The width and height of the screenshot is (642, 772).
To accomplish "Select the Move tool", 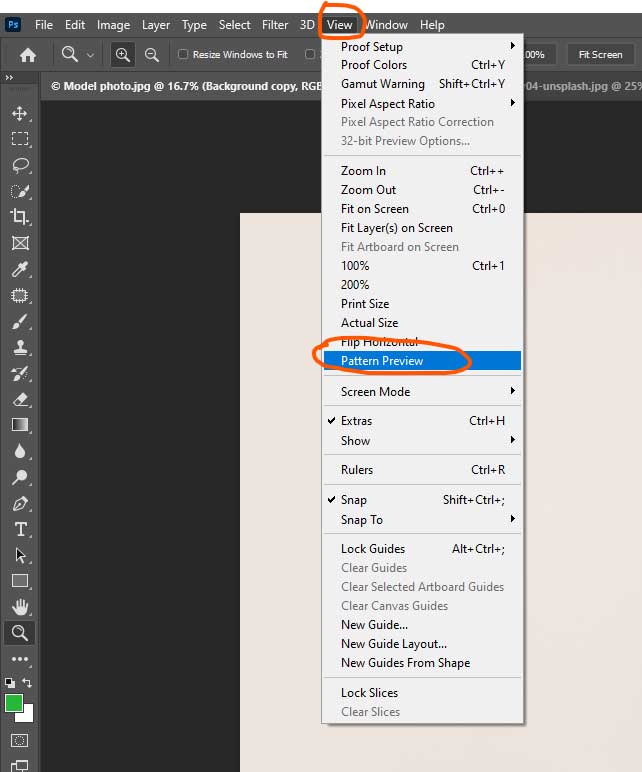I will point(20,113).
